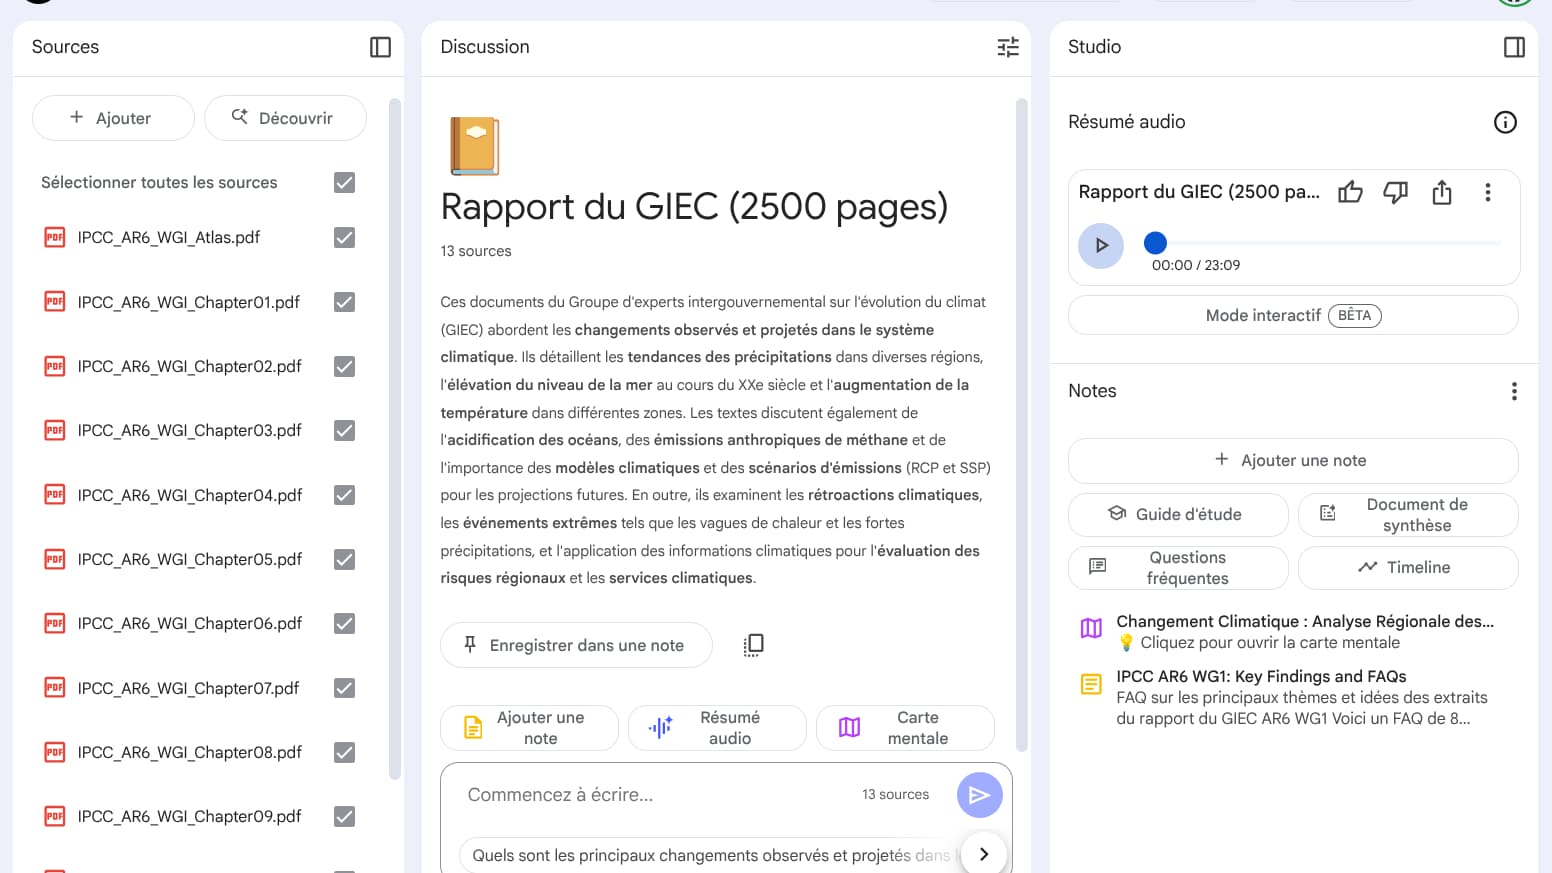Click 'Ajouter une note' chip in Discussion
This screenshot has height=873, width=1552.
(x=529, y=728)
